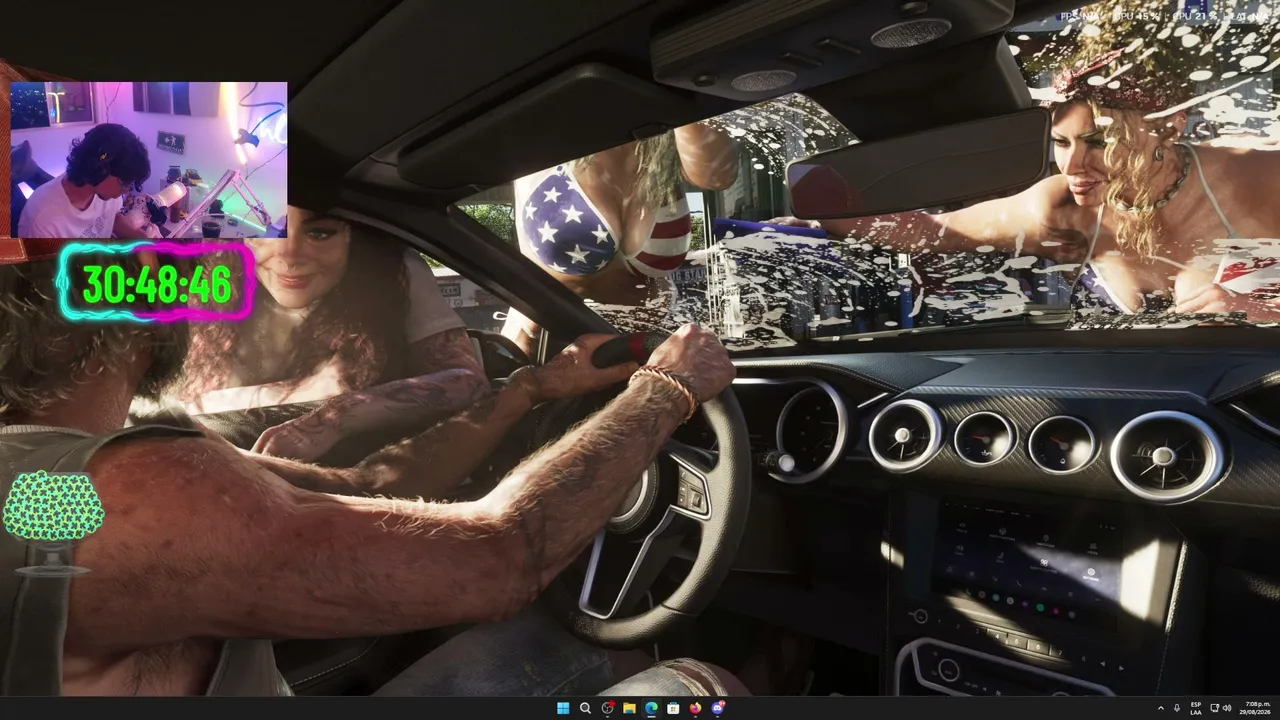Click the CPU 21 % readout

coord(1194,16)
